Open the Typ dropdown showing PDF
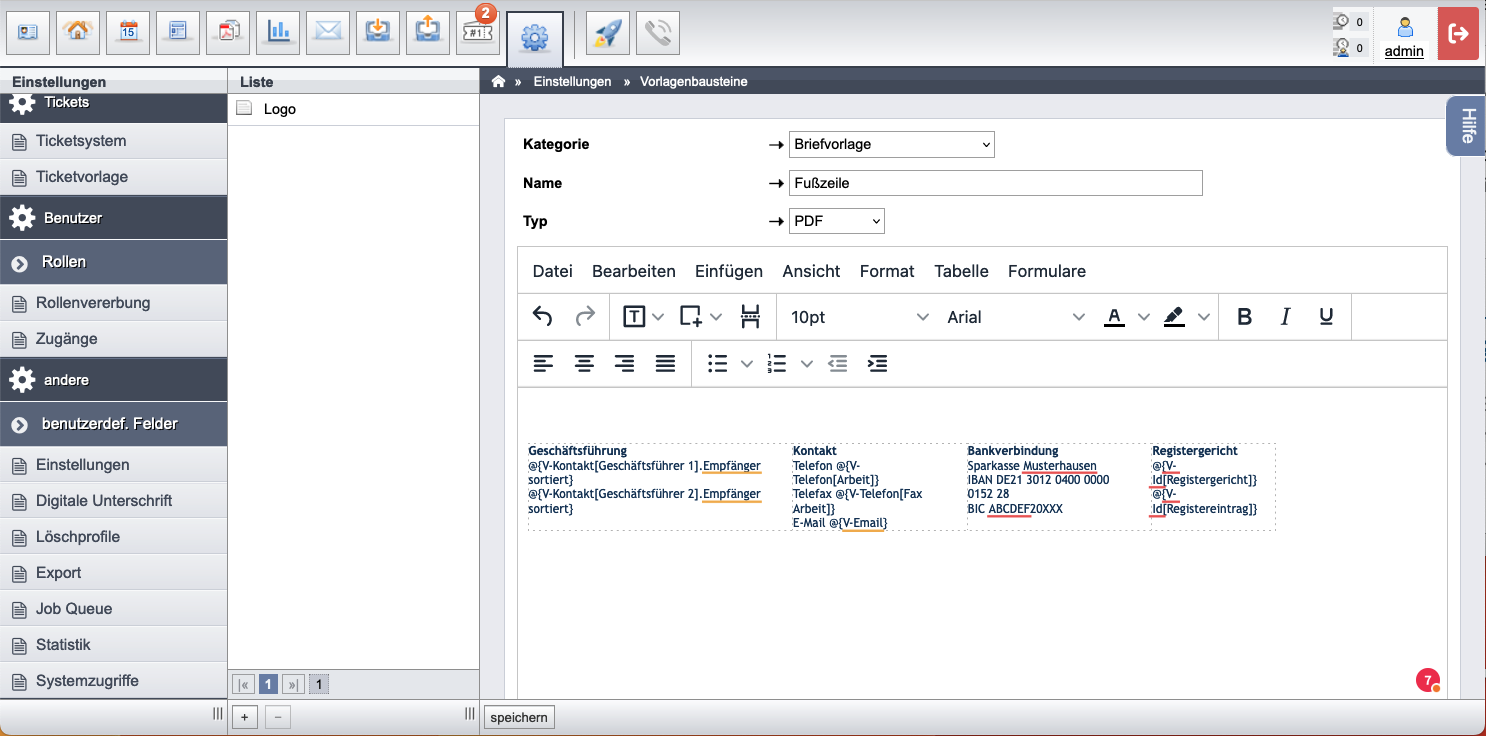Image resolution: width=1486 pixels, height=736 pixels. (837, 221)
